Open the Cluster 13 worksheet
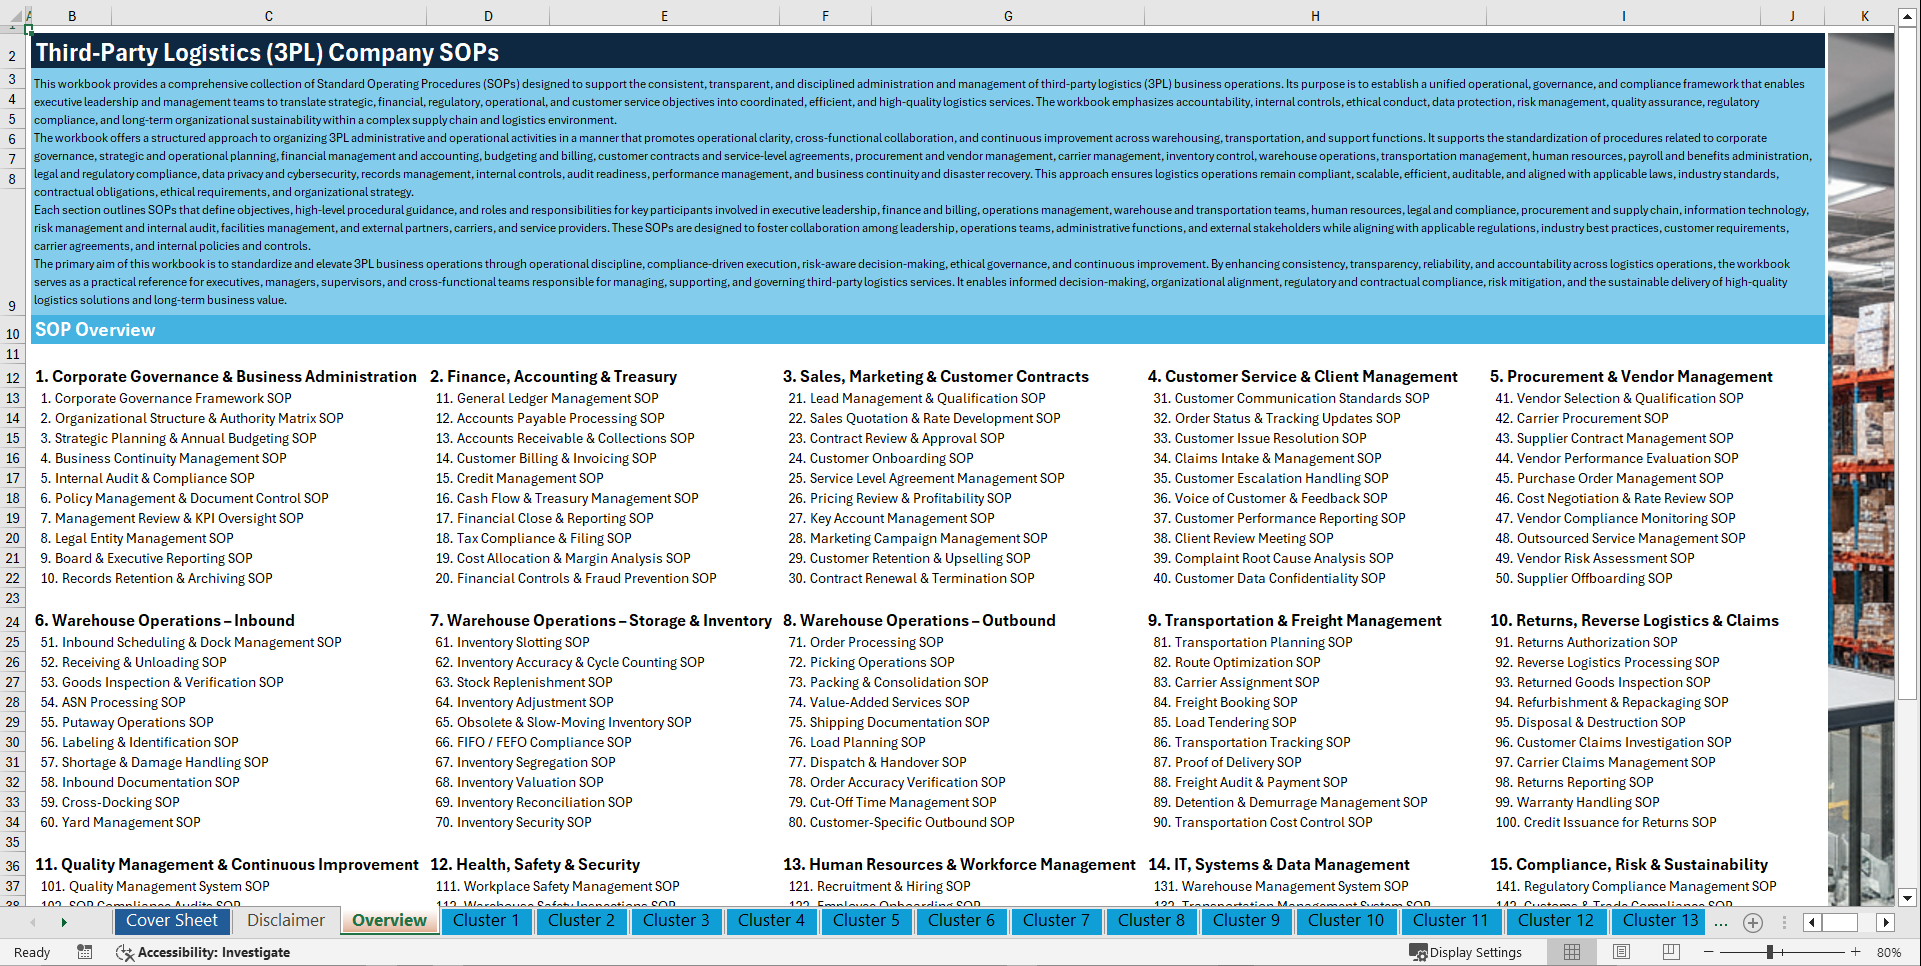The width and height of the screenshot is (1921, 966). point(1657,921)
